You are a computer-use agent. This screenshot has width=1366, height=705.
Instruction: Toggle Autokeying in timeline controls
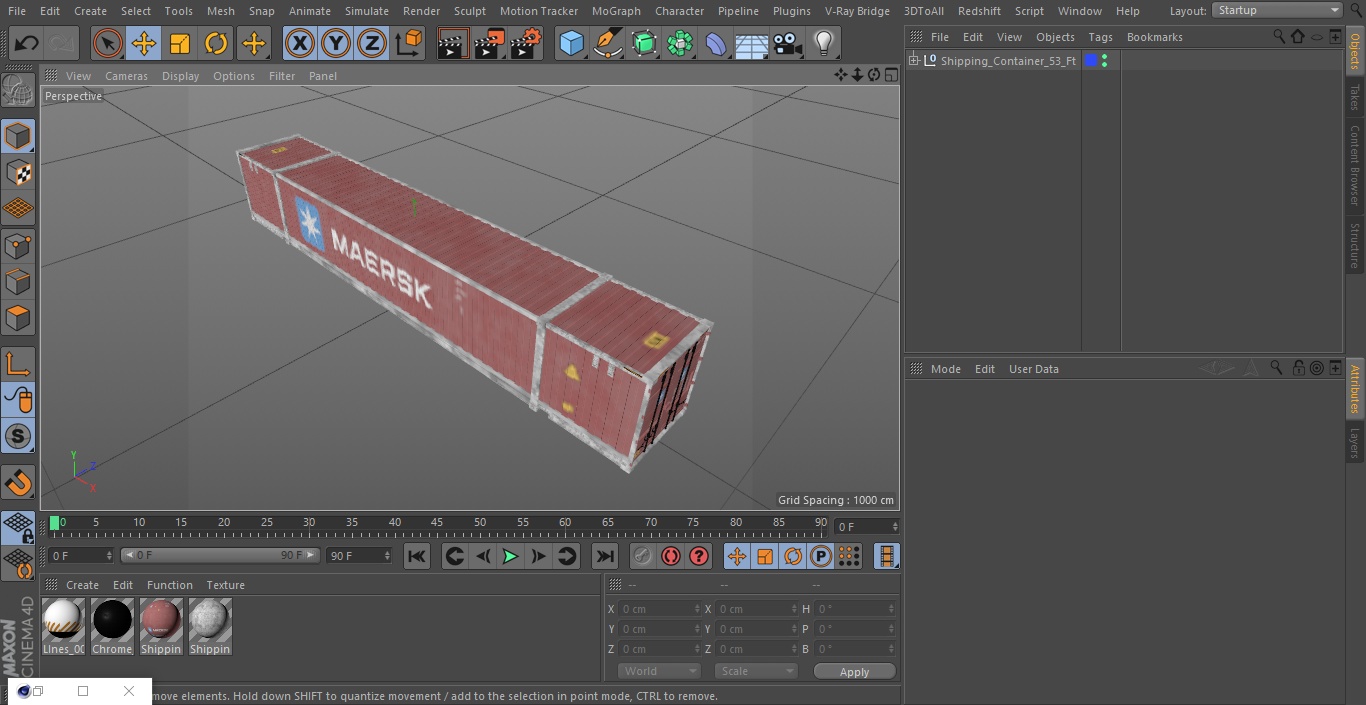pyautogui.click(x=671, y=556)
